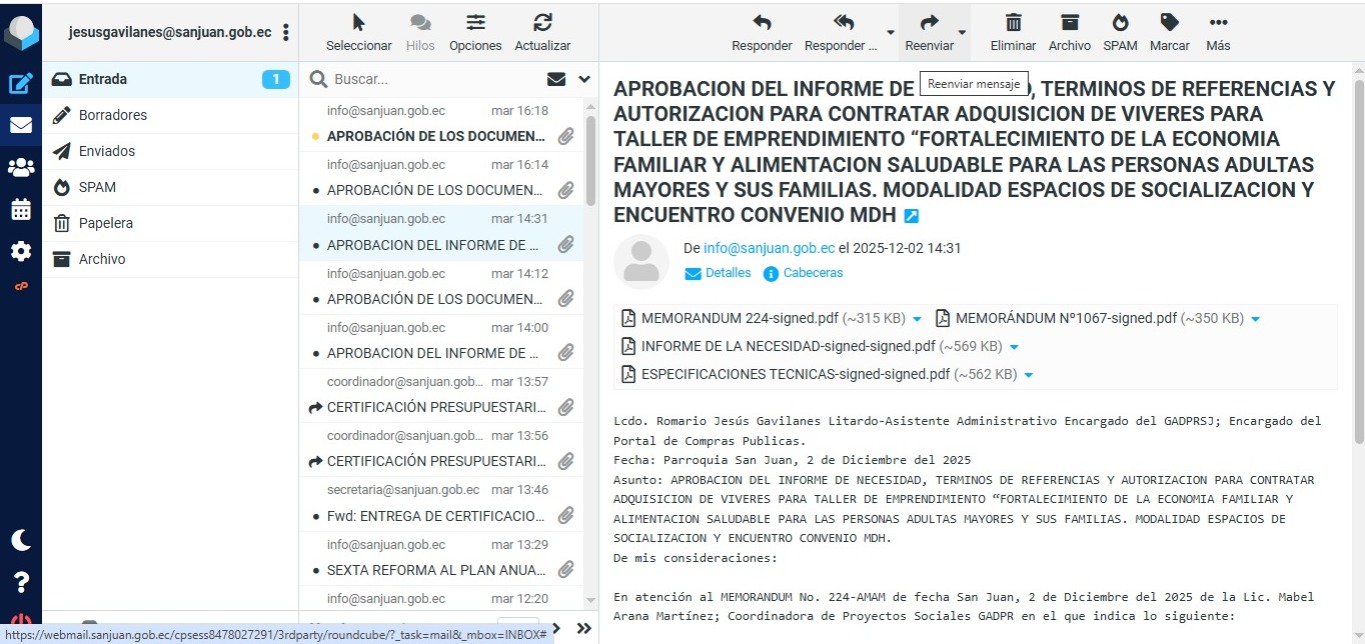The height and width of the screenshot is (644, 1365).
Task: Expand search options chevron
Action: 584,79
